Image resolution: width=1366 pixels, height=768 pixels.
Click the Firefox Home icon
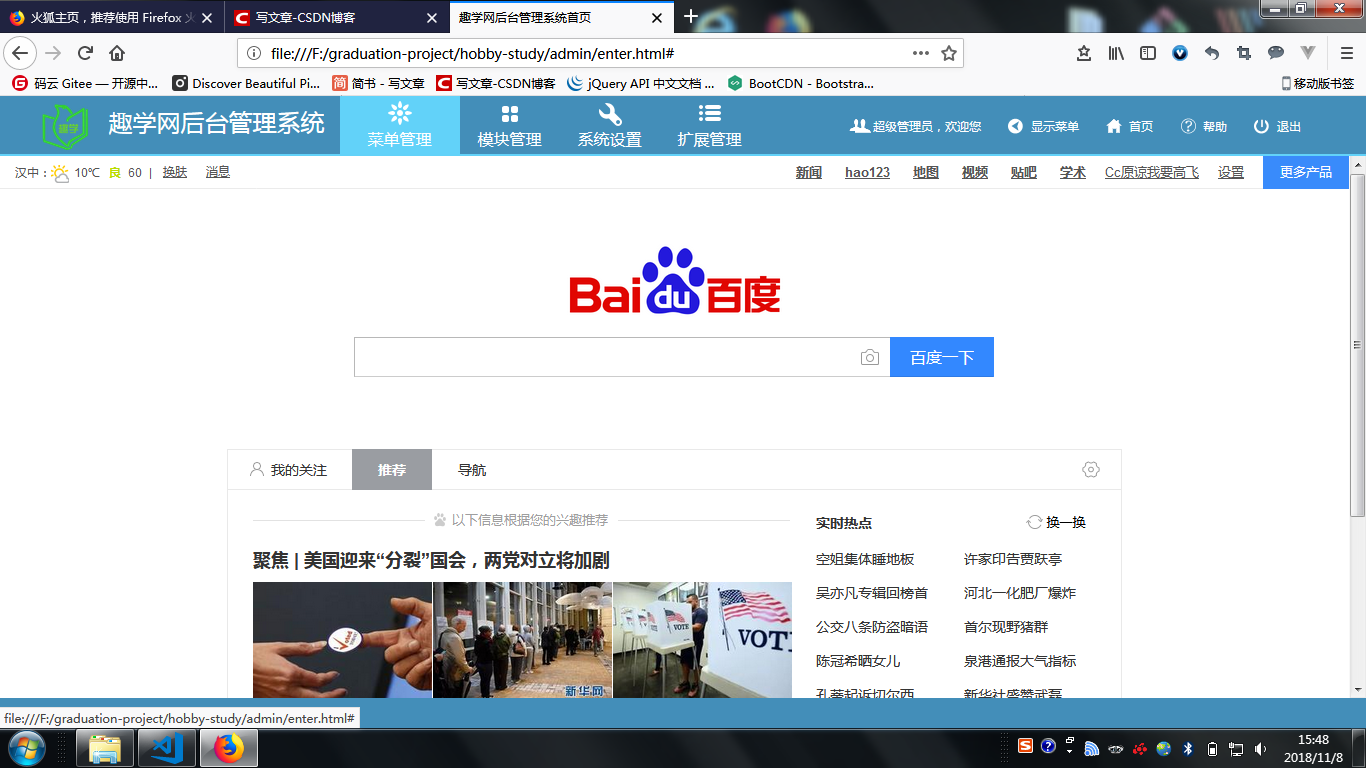(117, 53)
